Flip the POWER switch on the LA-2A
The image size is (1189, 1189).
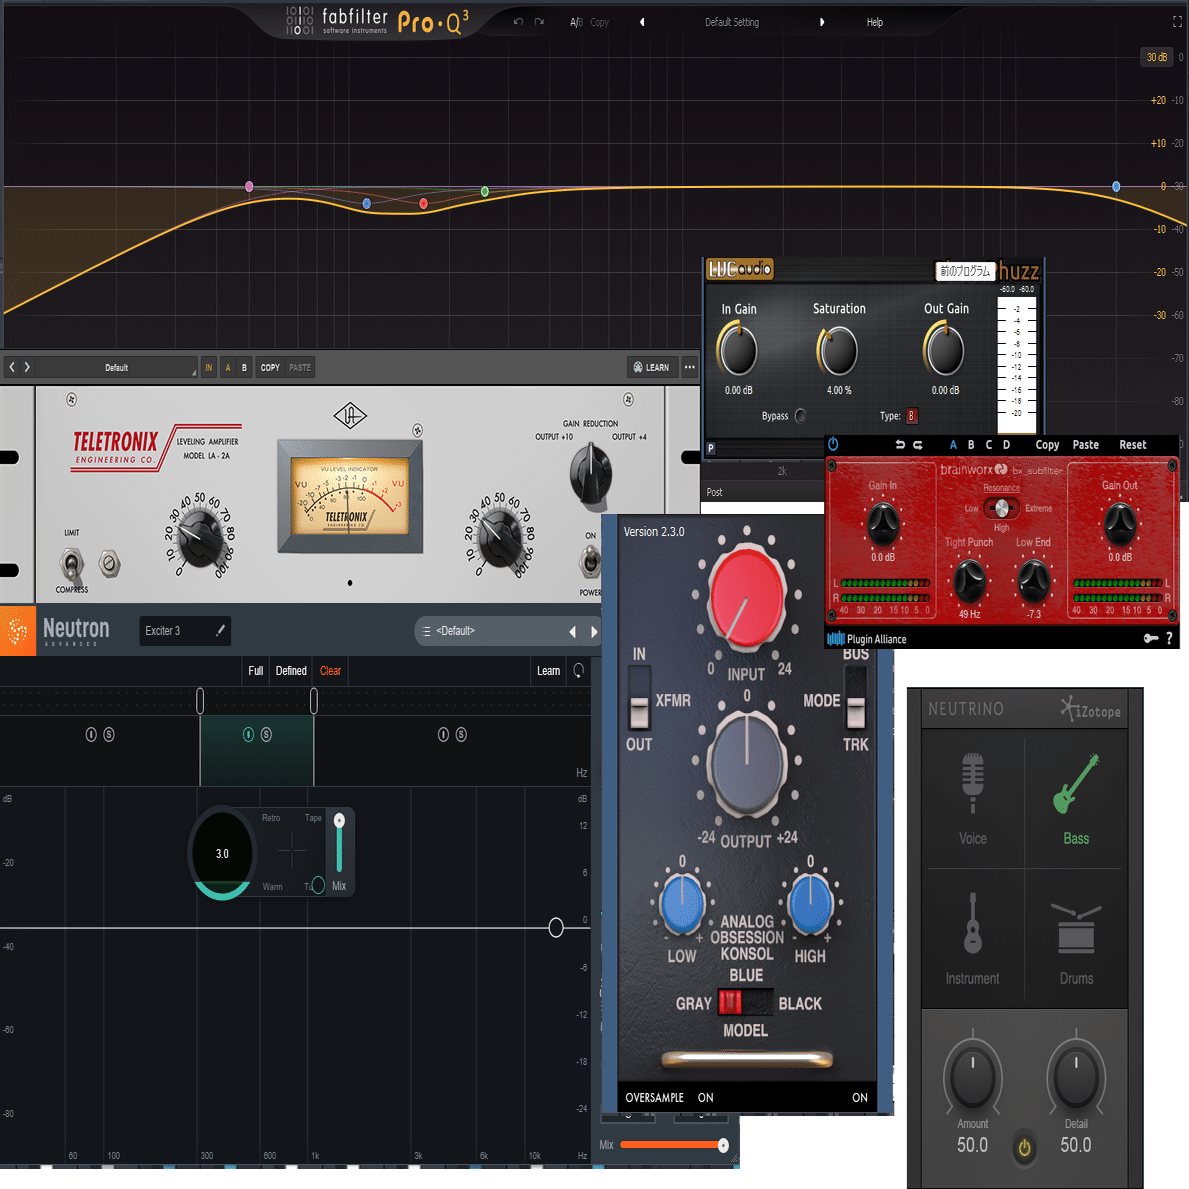[x=589, y=563]
